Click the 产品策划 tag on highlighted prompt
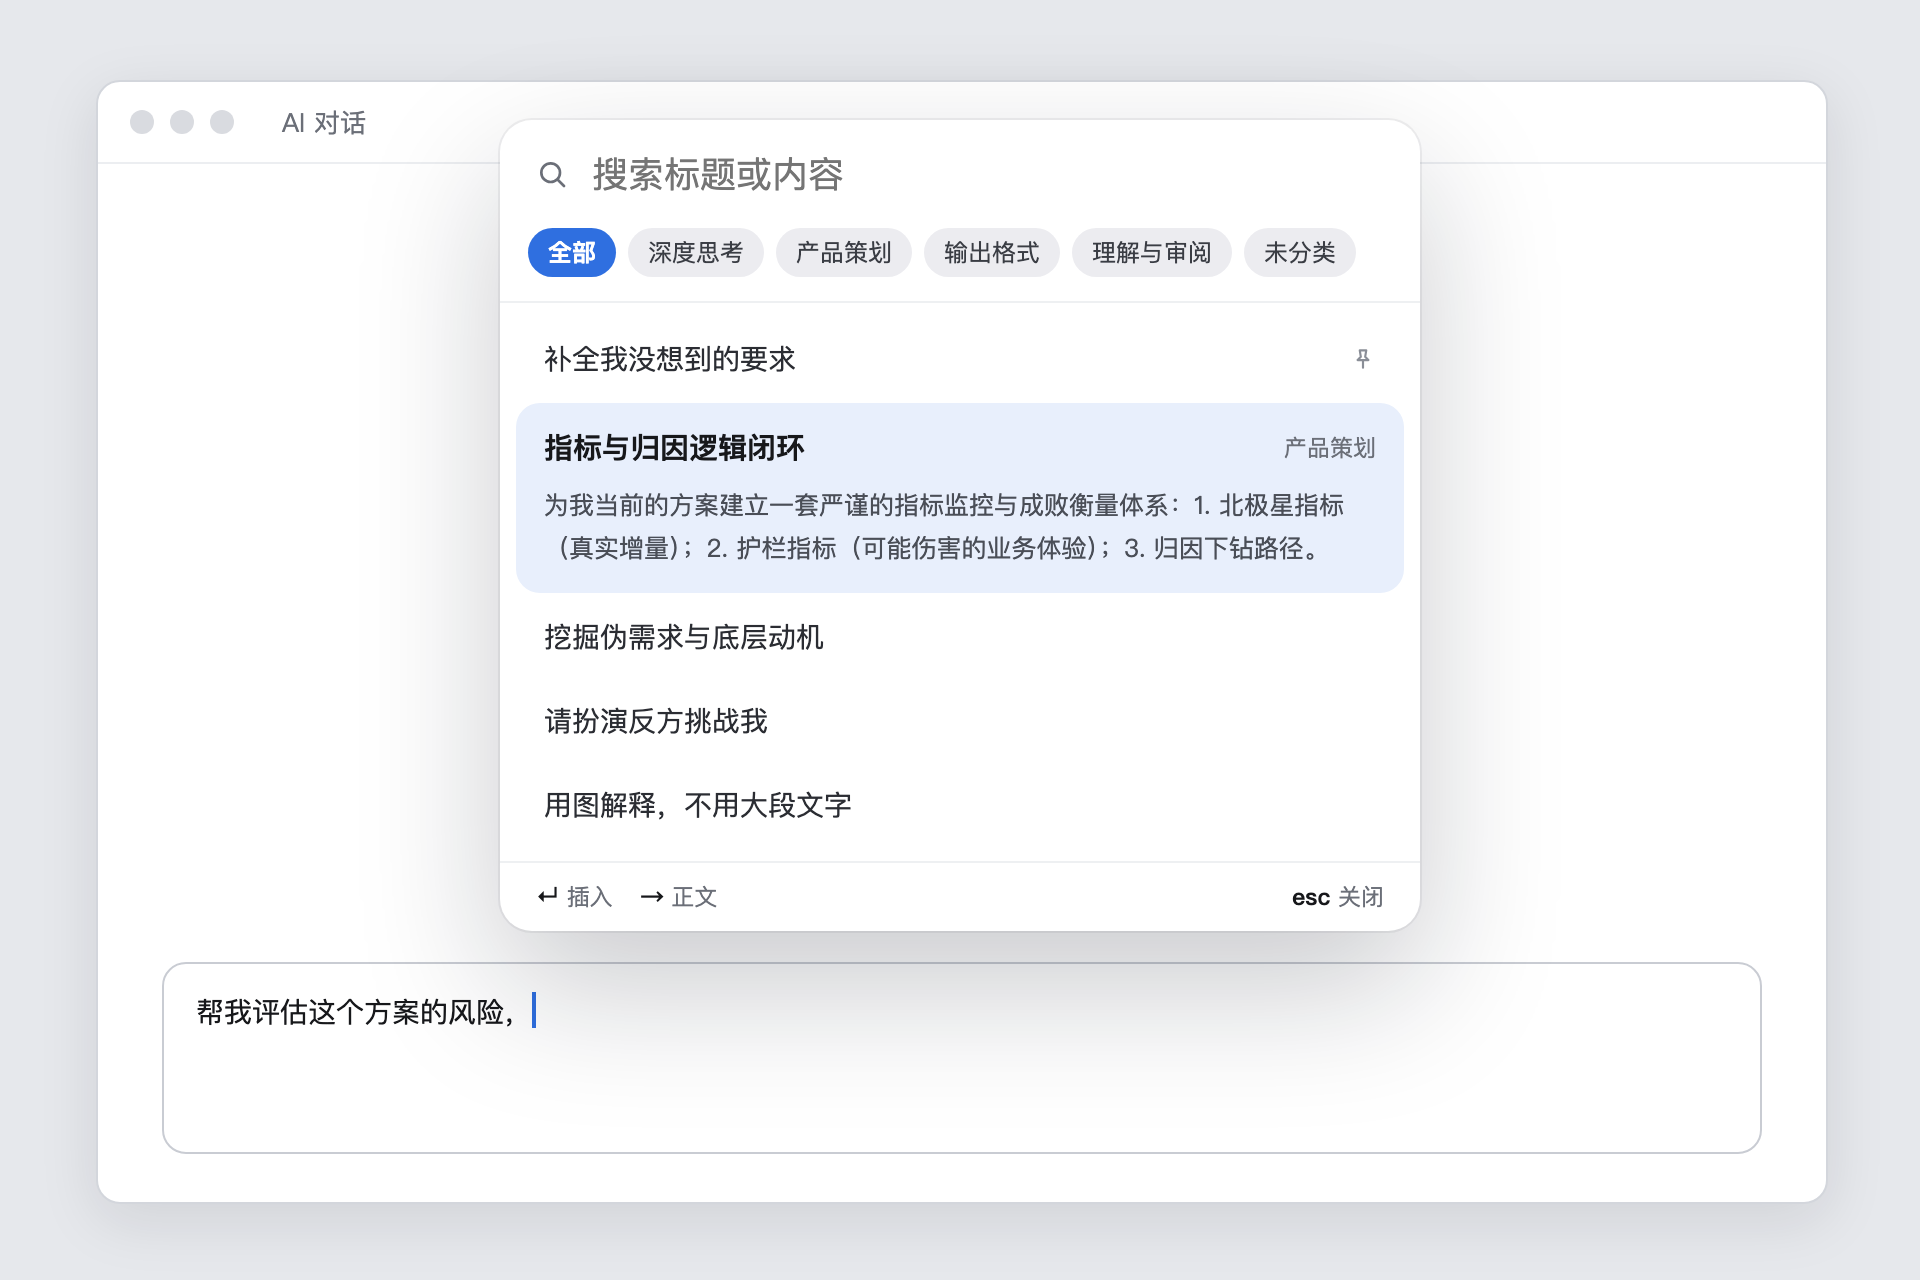The height and width of the screenshot is (1280, 1920). (1329, 448)
